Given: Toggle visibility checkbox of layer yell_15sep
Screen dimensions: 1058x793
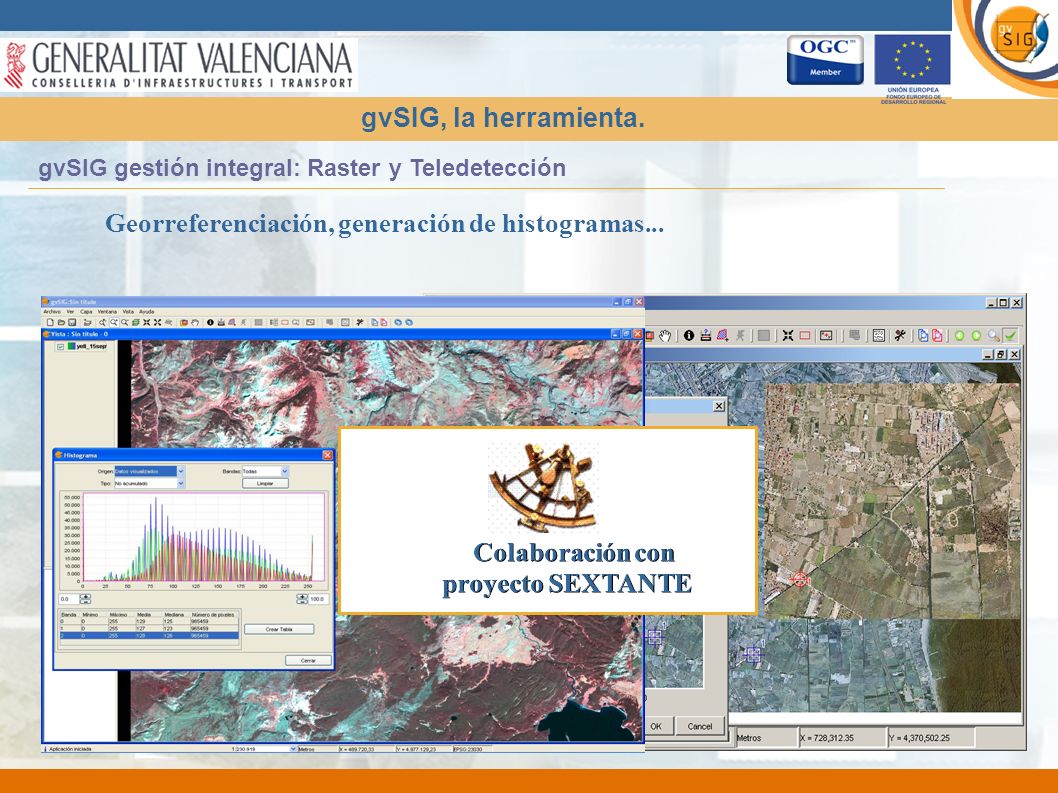Looking at the screenshot, I should pyautogui.click(x=60, y=347).
